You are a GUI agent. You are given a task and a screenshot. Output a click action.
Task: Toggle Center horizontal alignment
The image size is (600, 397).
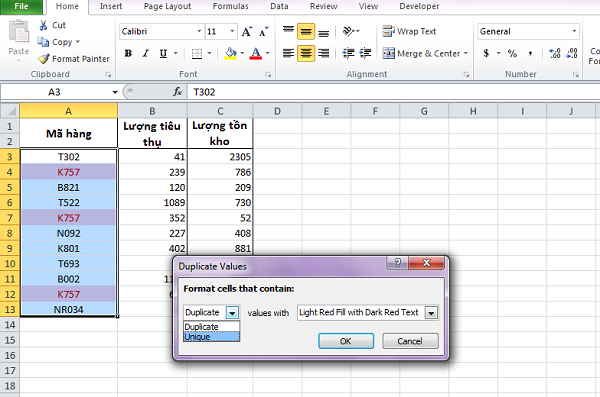tap(306, 53)
